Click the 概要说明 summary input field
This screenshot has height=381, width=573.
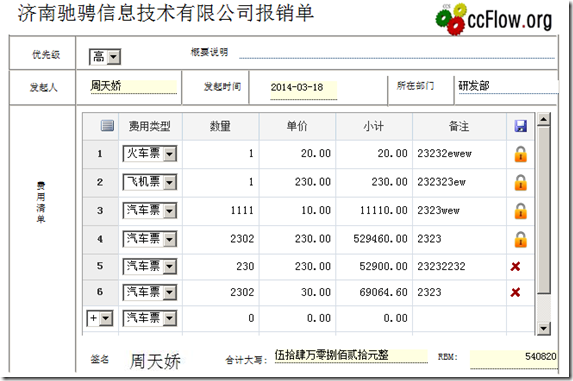(397, 53)
